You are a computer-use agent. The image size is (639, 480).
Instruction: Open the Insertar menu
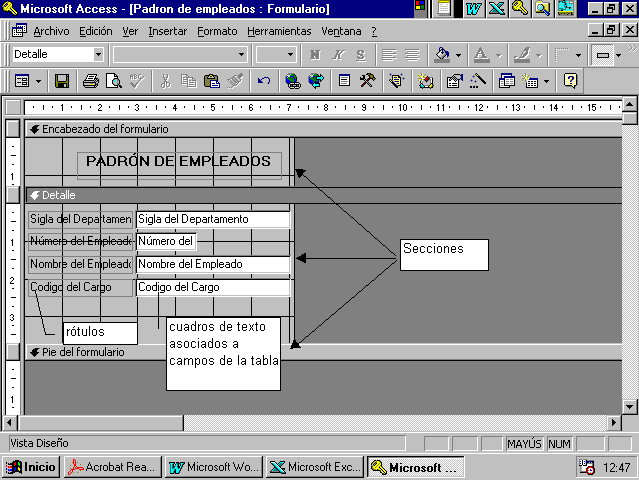pyautogui.click(x=167, y=31)
